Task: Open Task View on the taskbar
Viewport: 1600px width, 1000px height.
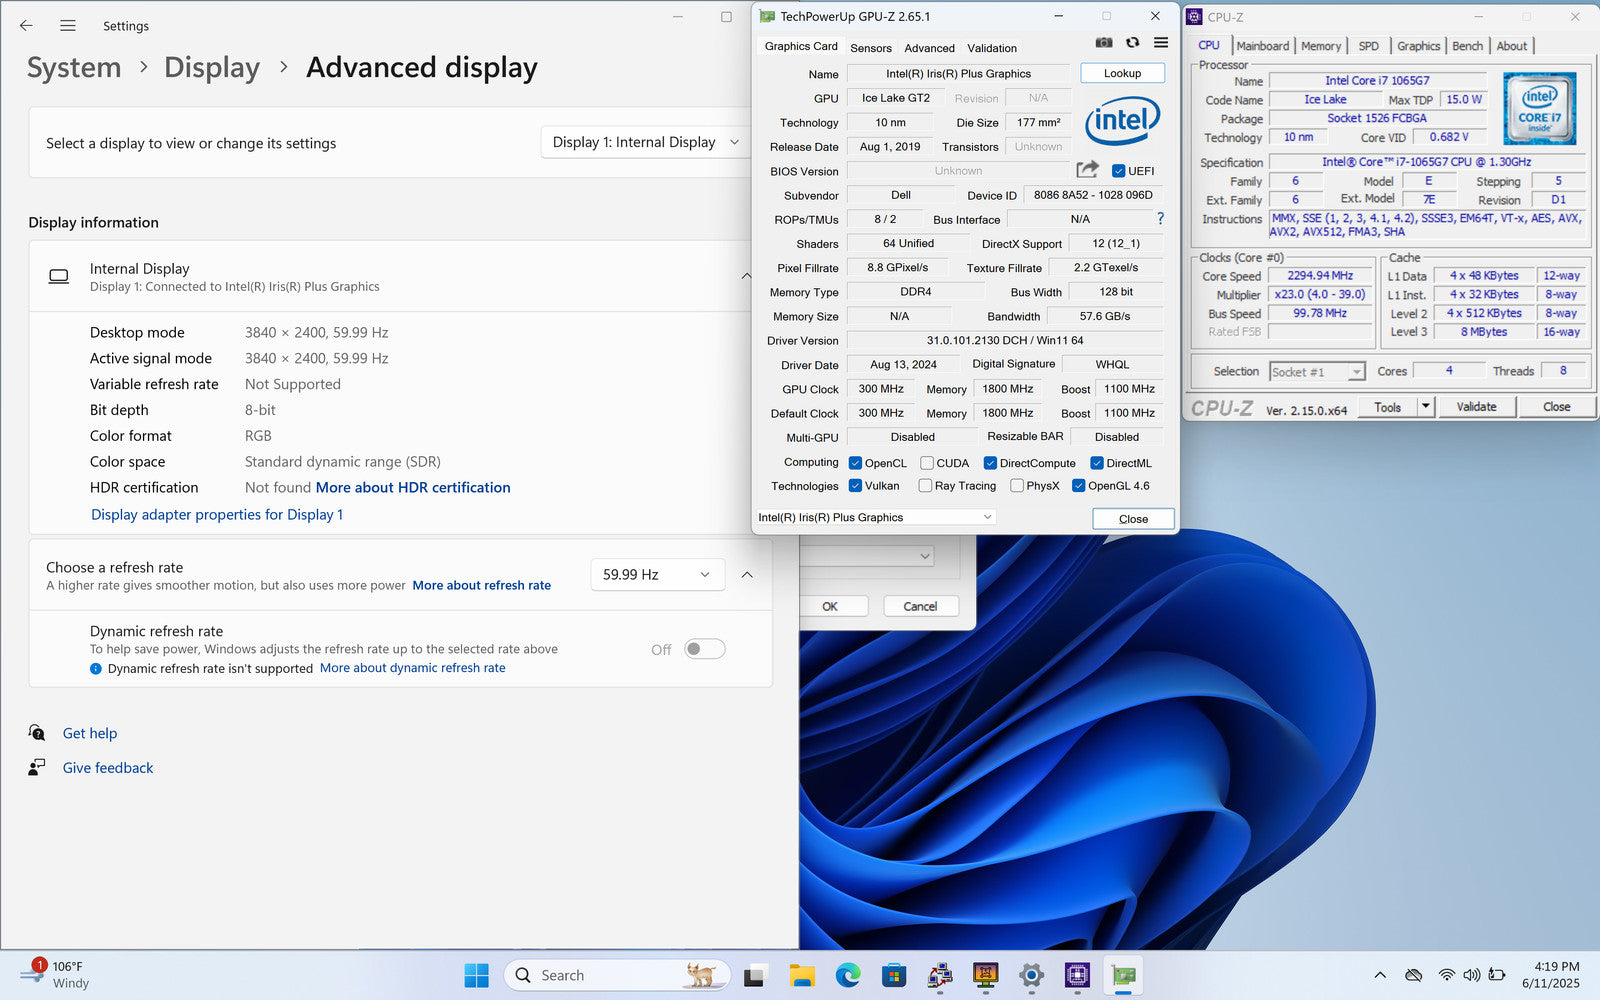Action: click(x=754, y=975)
